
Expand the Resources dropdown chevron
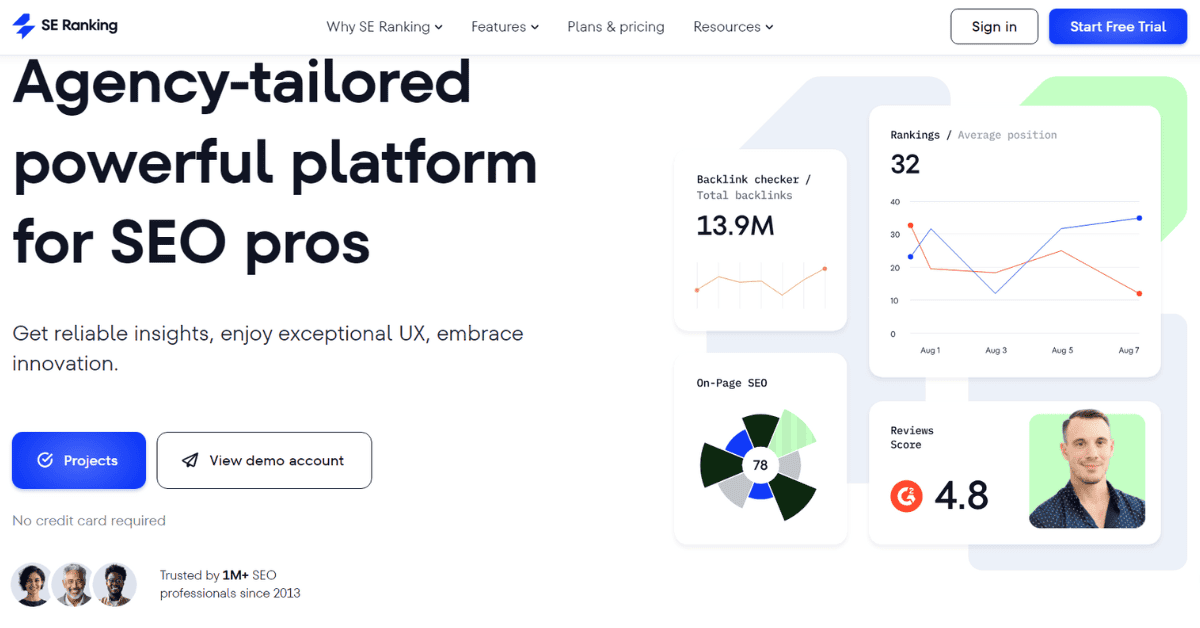[769, 28]
